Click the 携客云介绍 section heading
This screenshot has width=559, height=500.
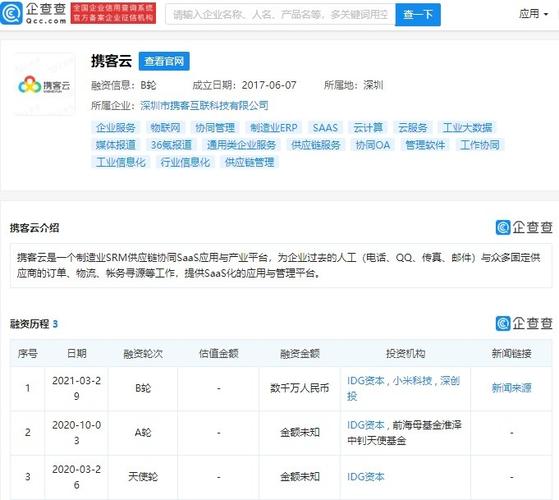click(x=34, y=228)
